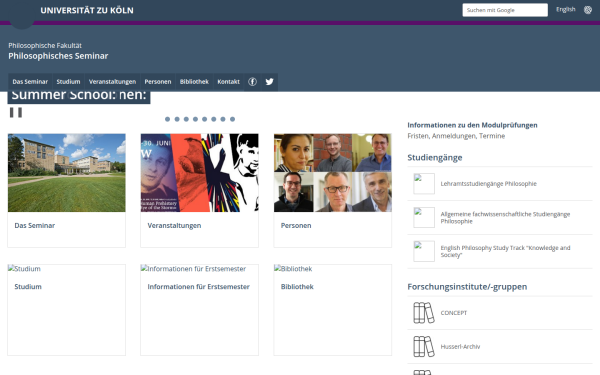This screenshot has height=375, width=600.
Task: Click the Universität zu Köln header title
Action: click(87, 10)
